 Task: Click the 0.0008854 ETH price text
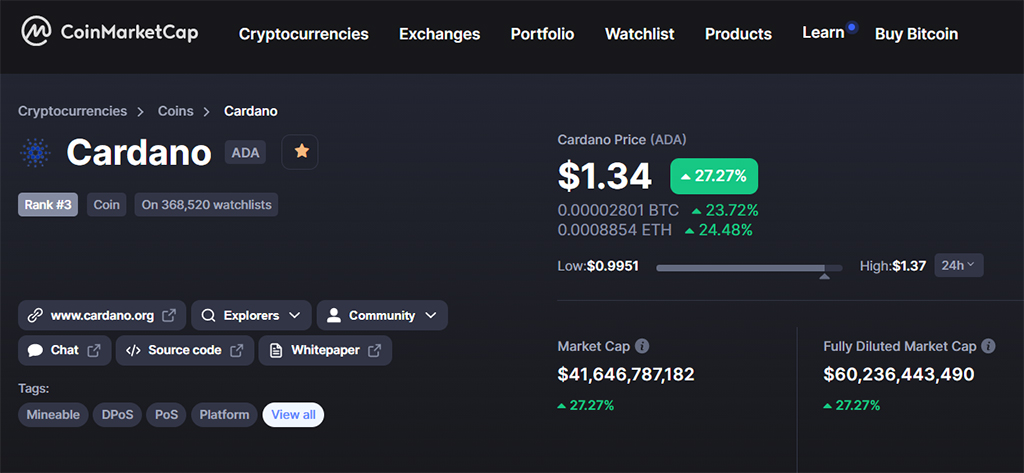pyautogui.click(x=615, y=230)
